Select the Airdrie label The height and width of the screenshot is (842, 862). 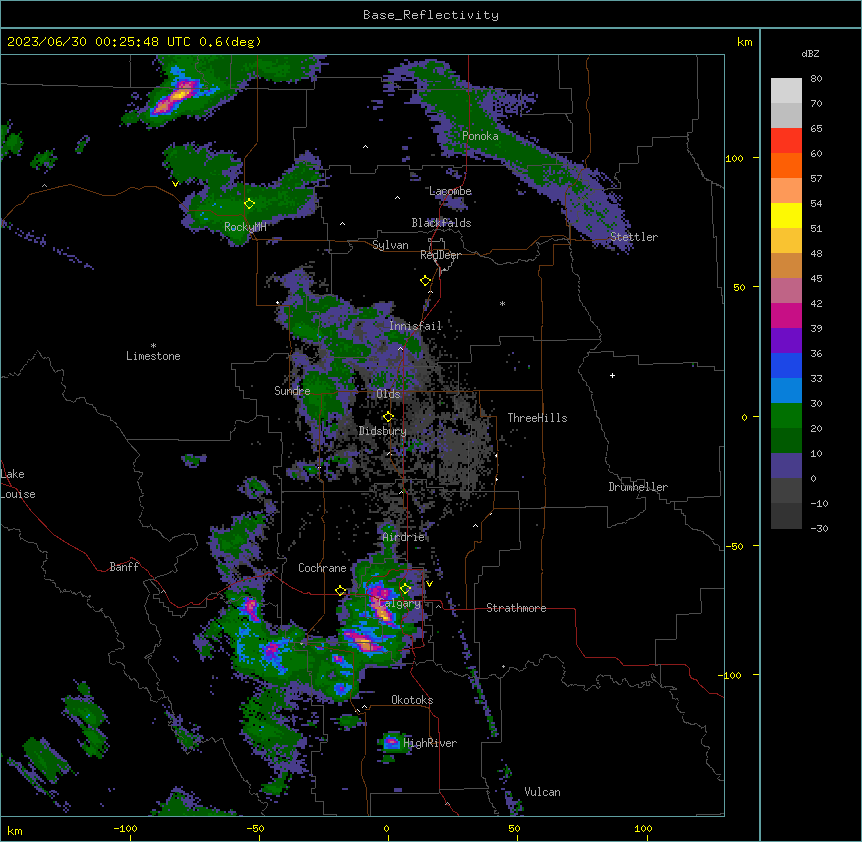tap(403, 537)
